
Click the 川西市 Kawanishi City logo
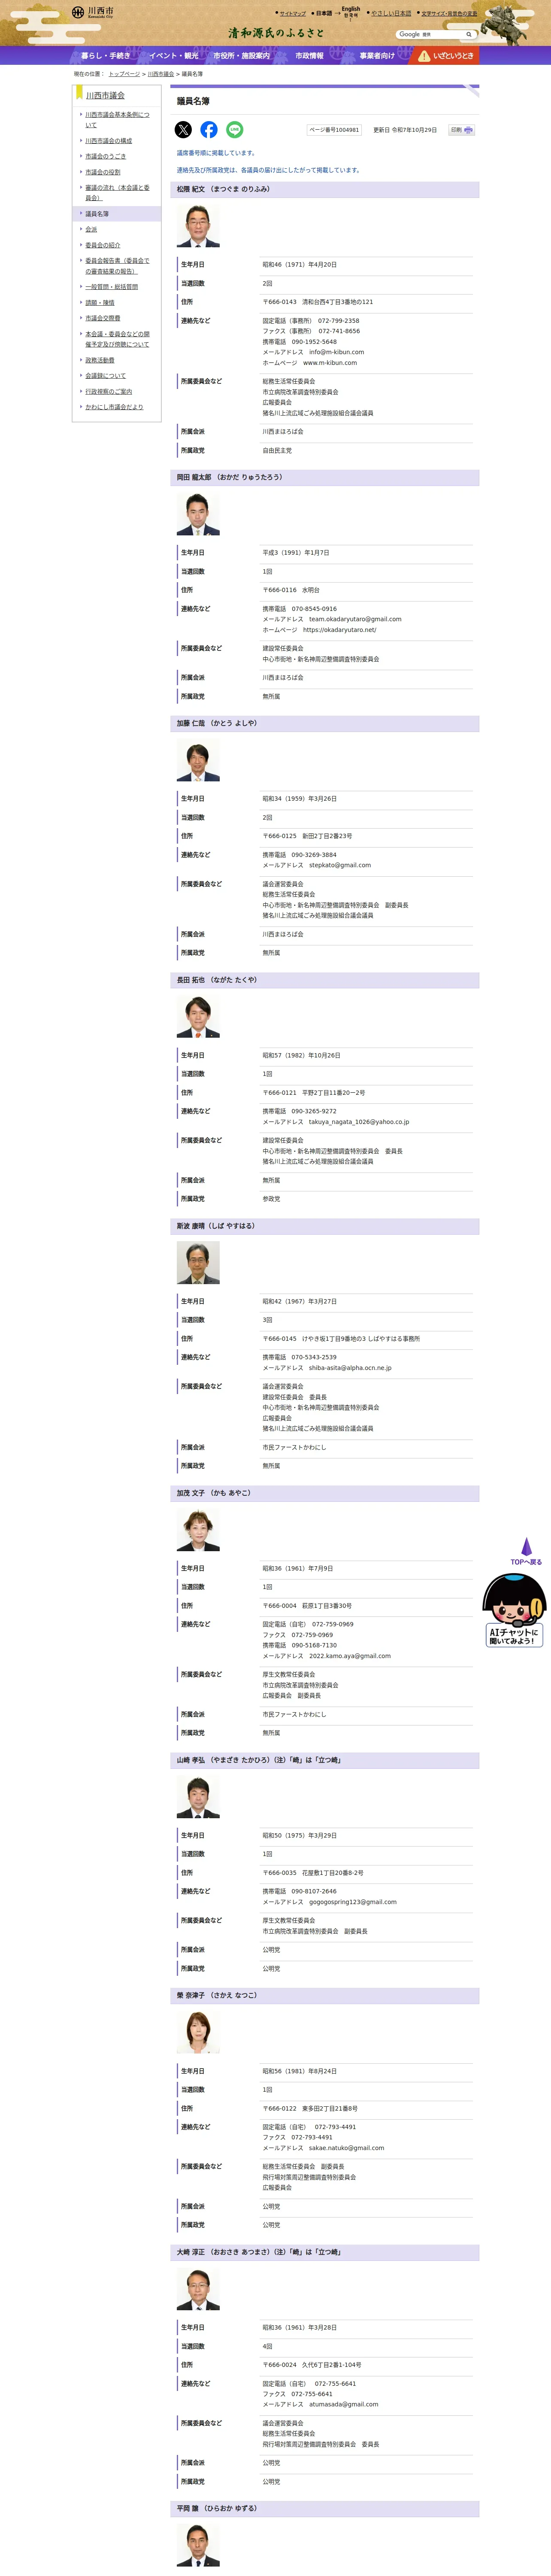click(x=93, y=12)
